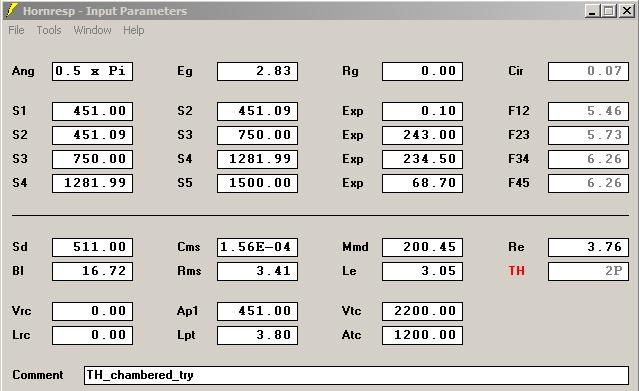This screenshot has height=391, width=639.
Task: Click the S4 field beside the S5 field
Action: click(x=93, y=183)
